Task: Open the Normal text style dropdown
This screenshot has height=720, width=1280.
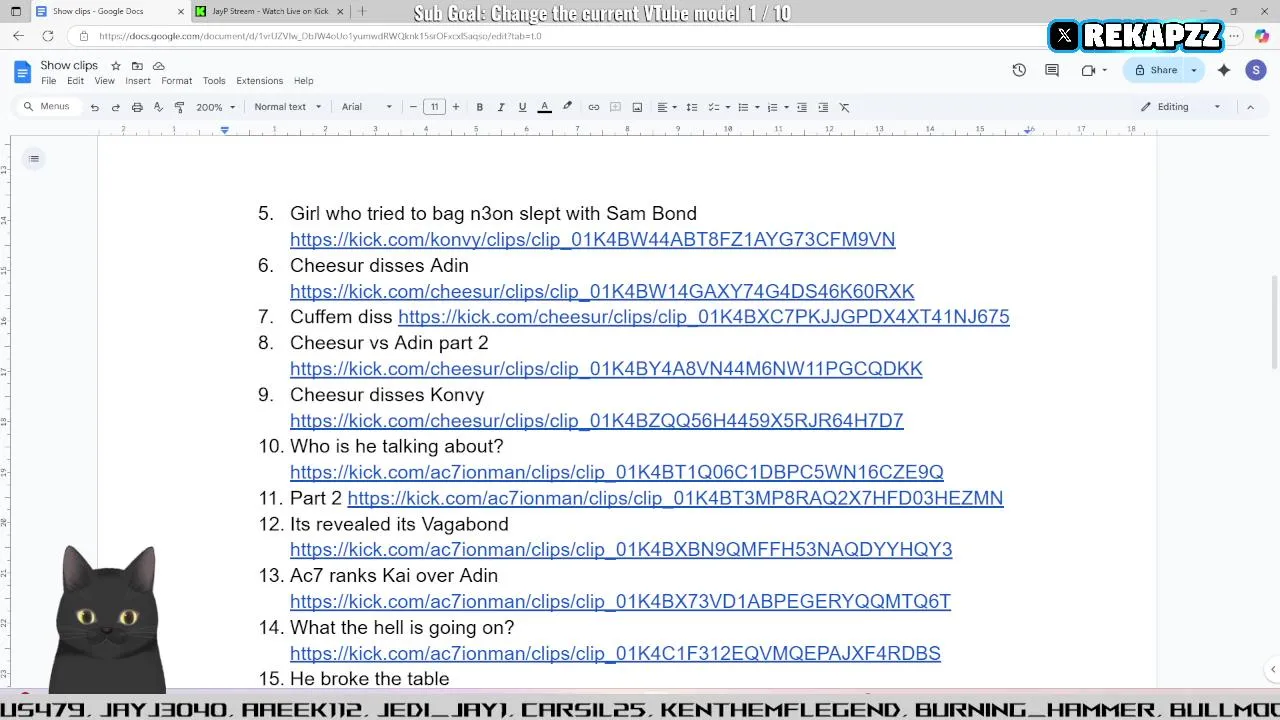Action: click(288, 107)
